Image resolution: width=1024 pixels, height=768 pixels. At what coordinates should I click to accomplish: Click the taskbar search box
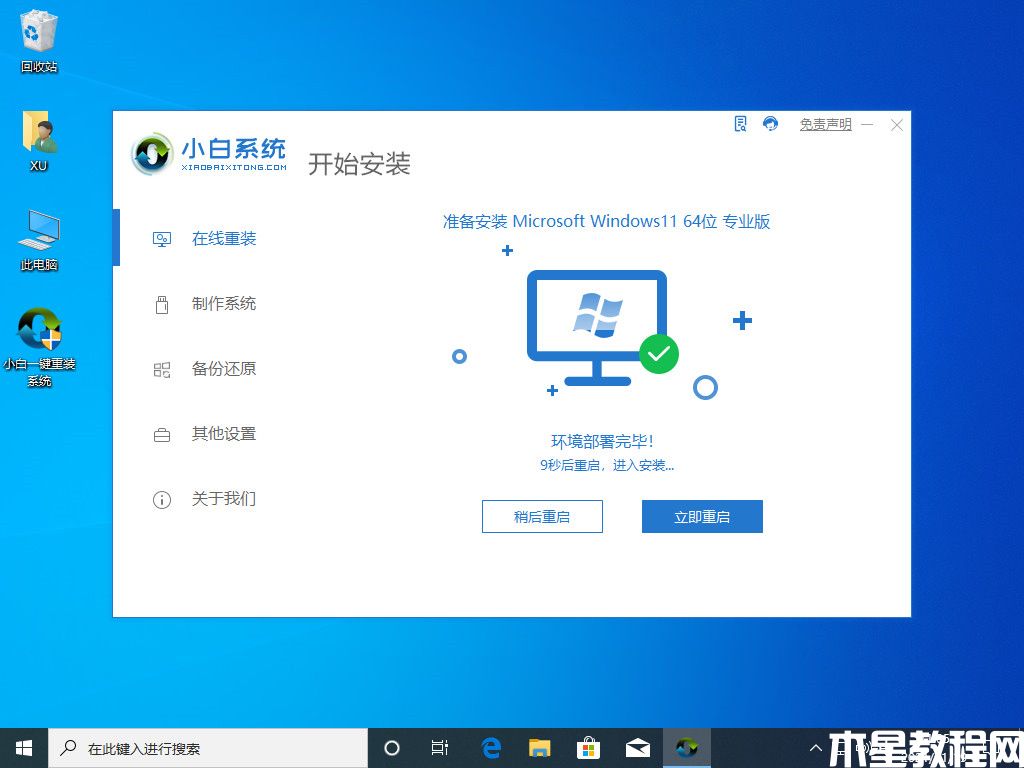click(209, 748)
